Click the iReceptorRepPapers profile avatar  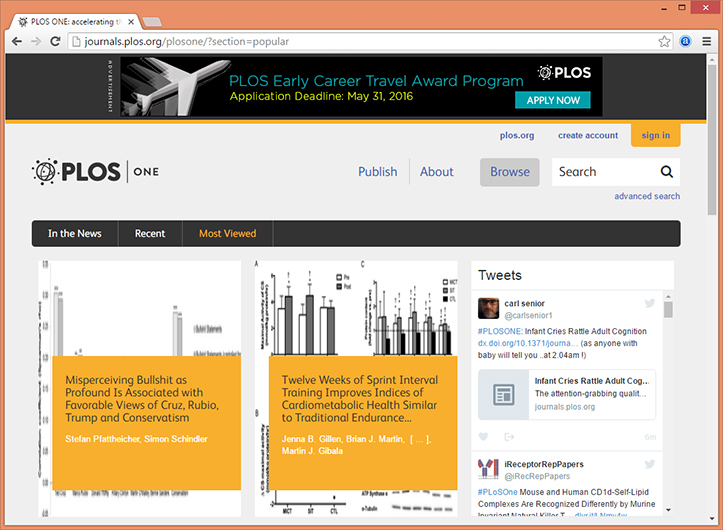[x=488, y=469]
